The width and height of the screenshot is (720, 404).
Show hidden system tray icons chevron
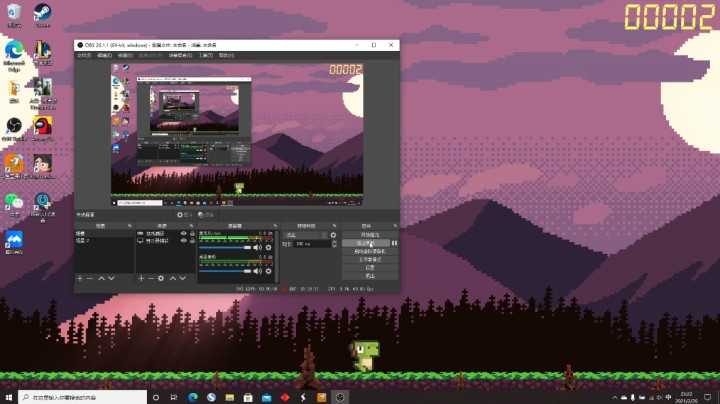614,397
